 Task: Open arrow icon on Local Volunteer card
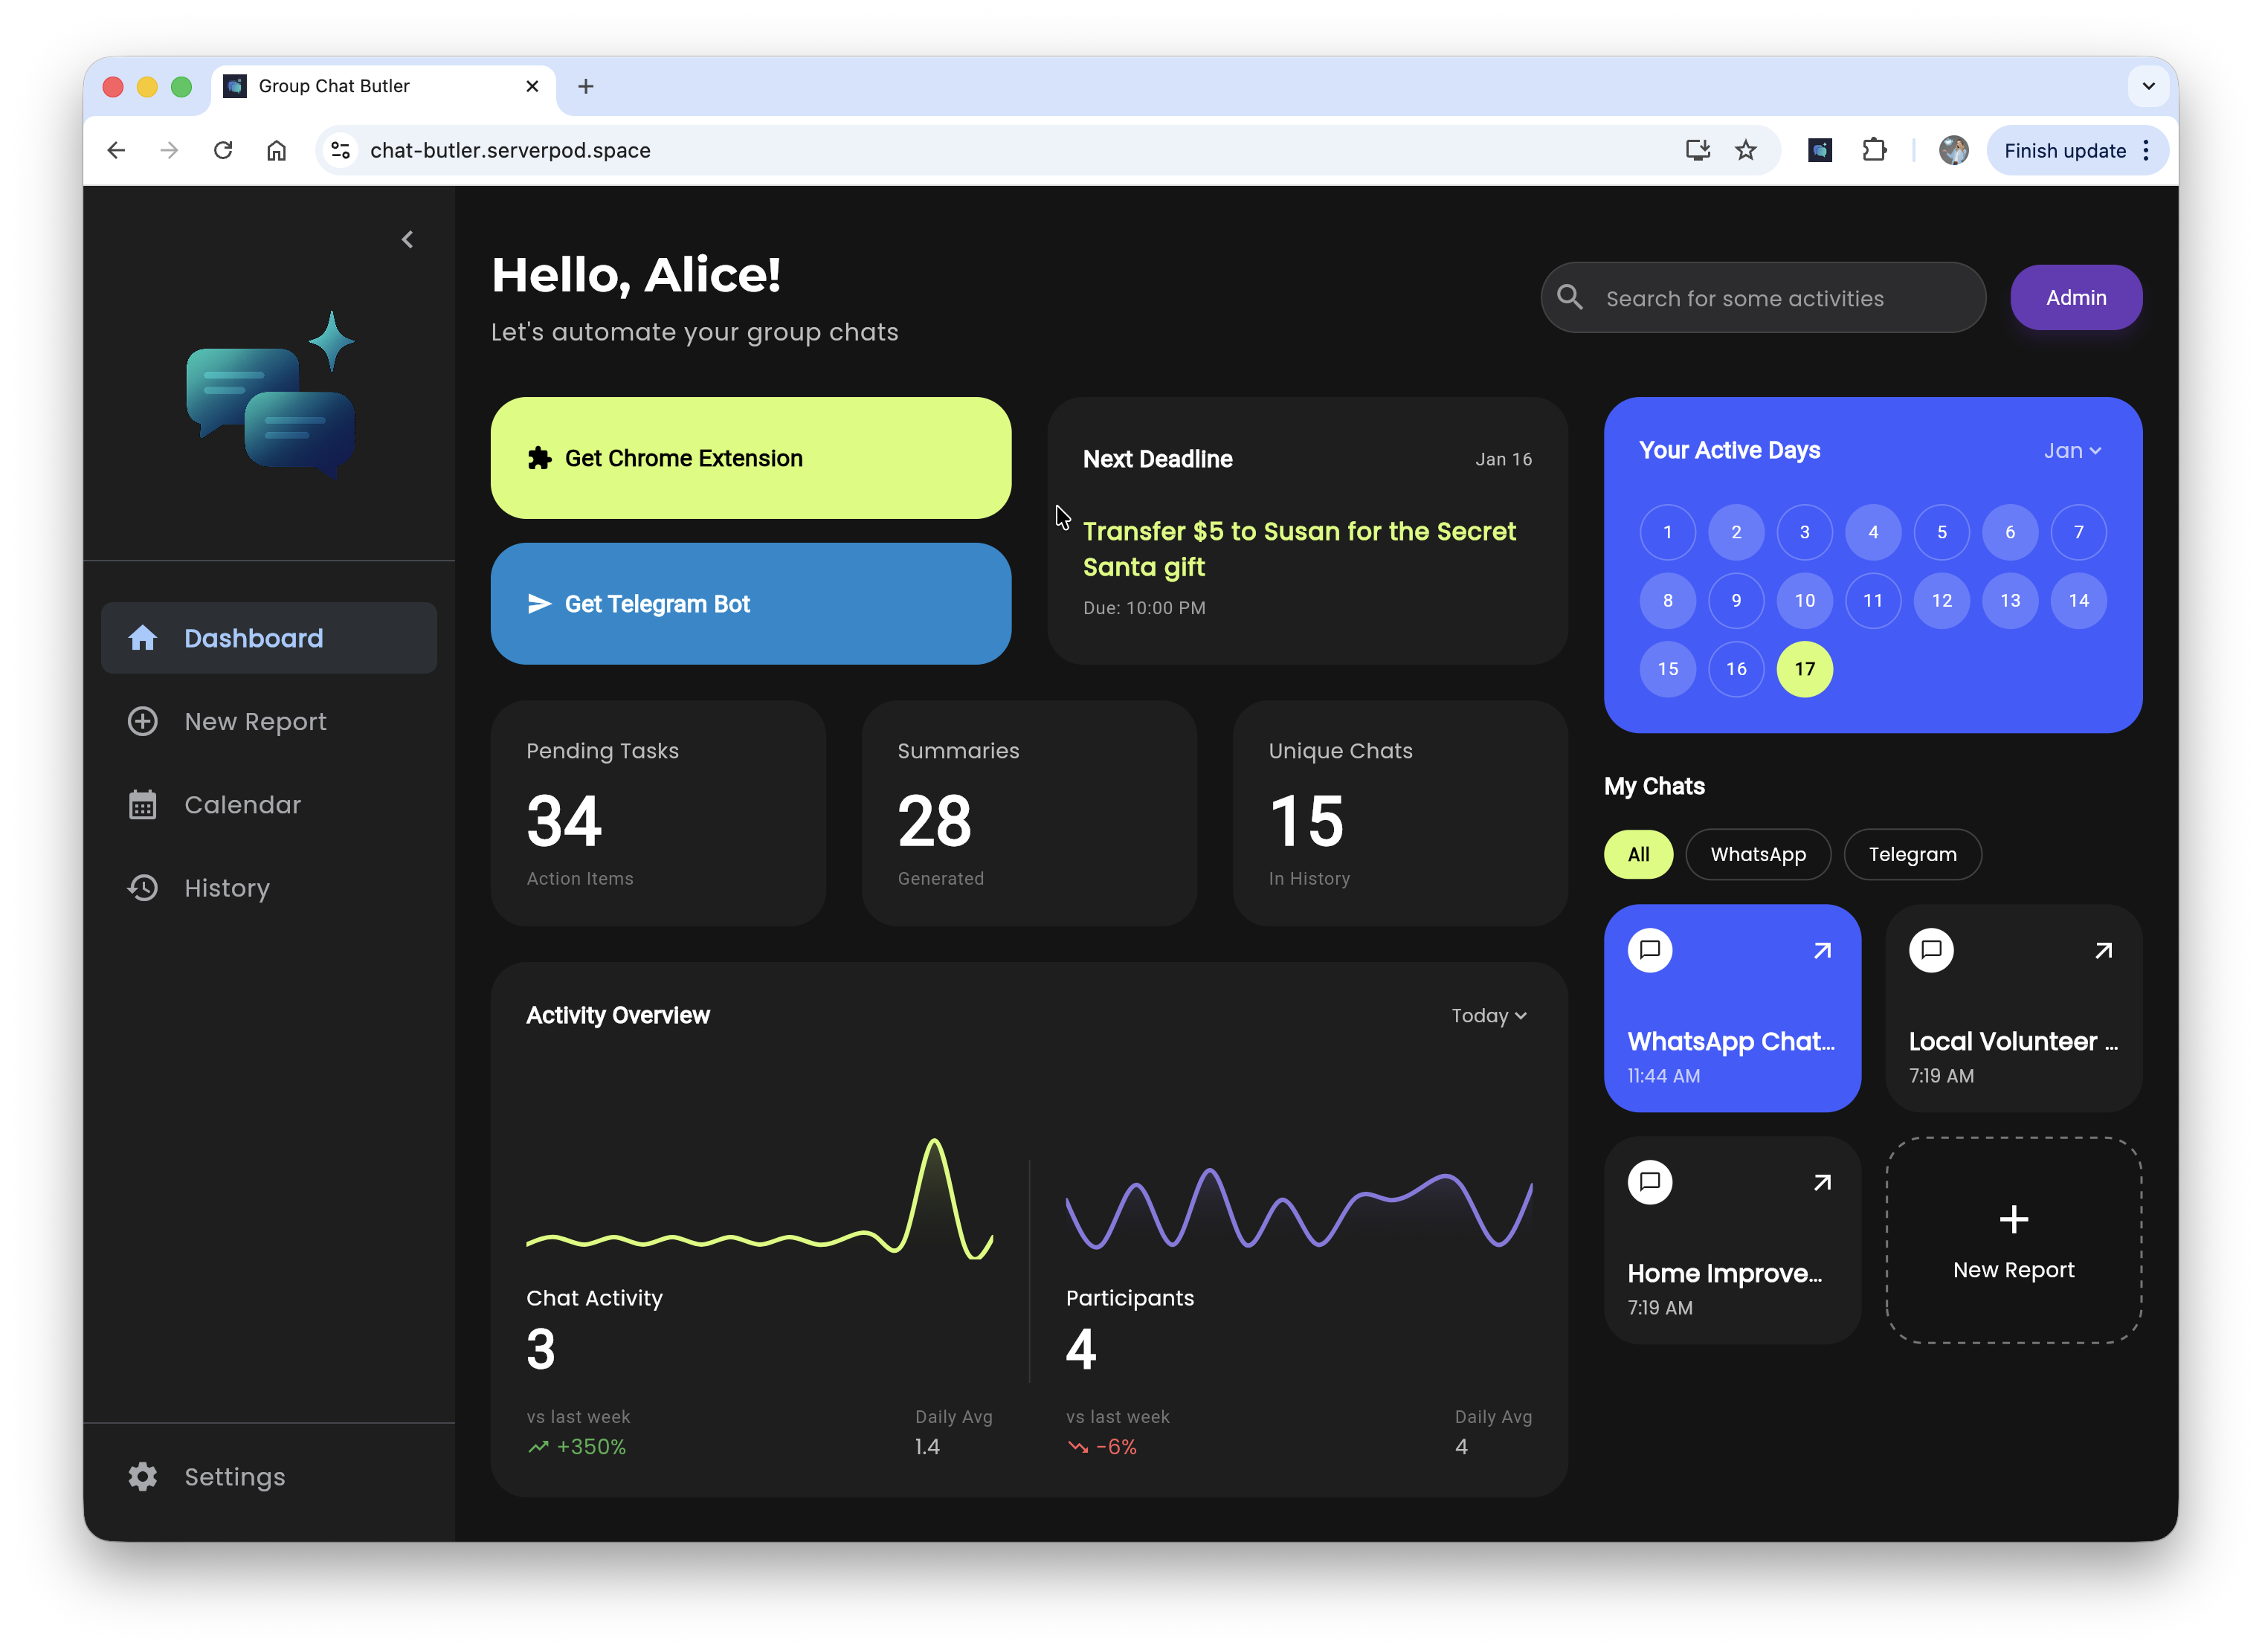[2103, 951]
